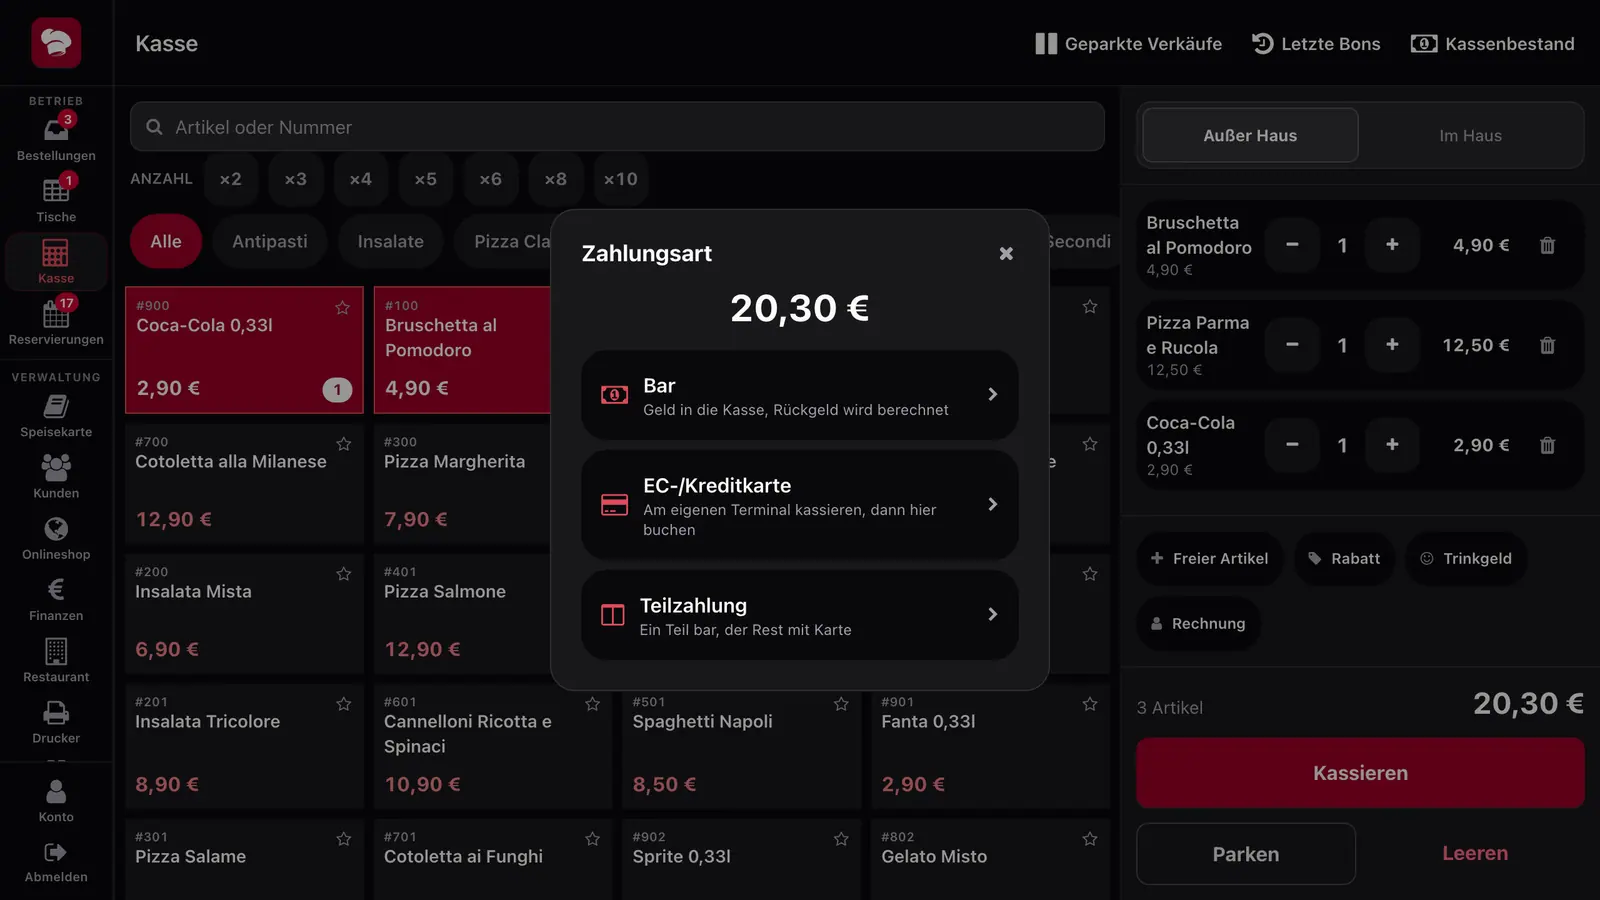
Task: Open Bestellungen in the sidebar
Action: pos(56,139)
